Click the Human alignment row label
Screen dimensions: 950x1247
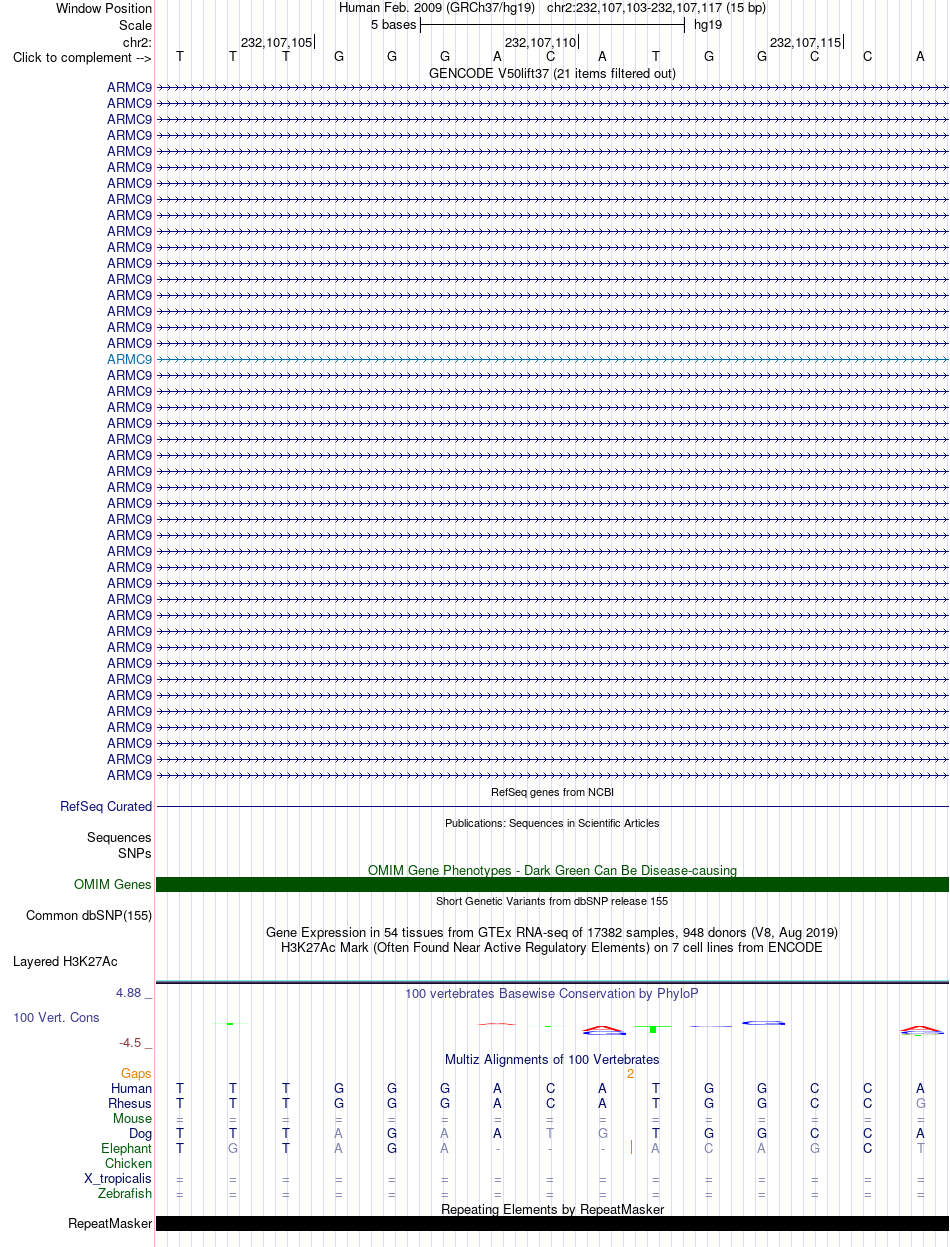pos(132,1089)
